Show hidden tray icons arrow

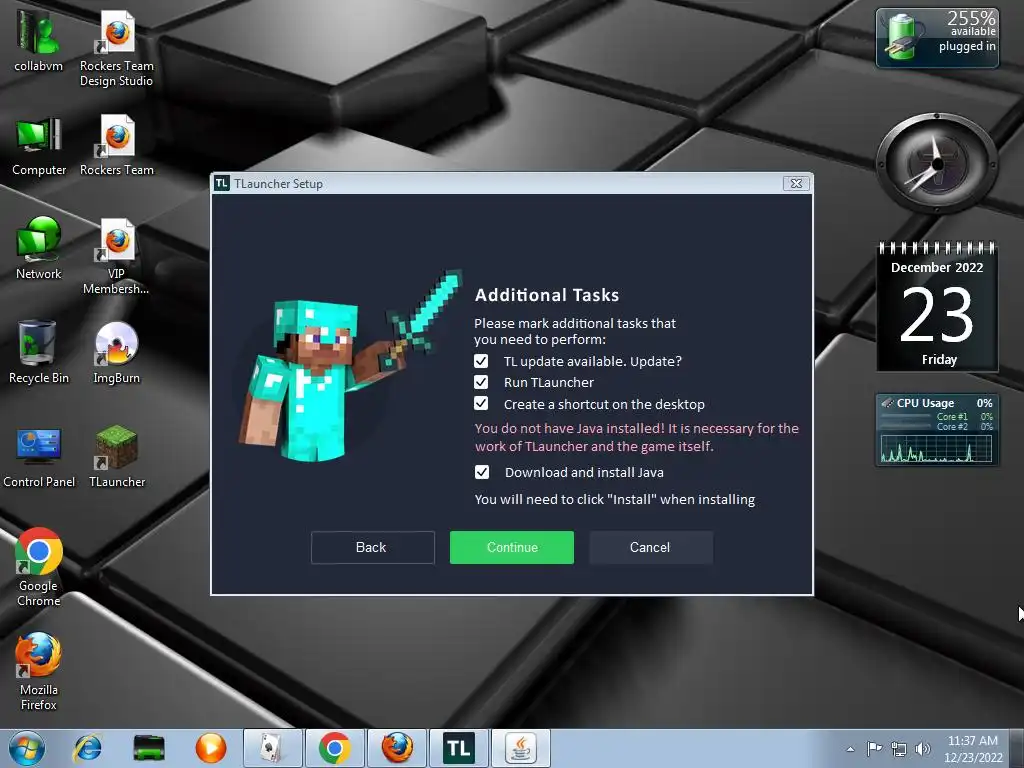point(850,749)
